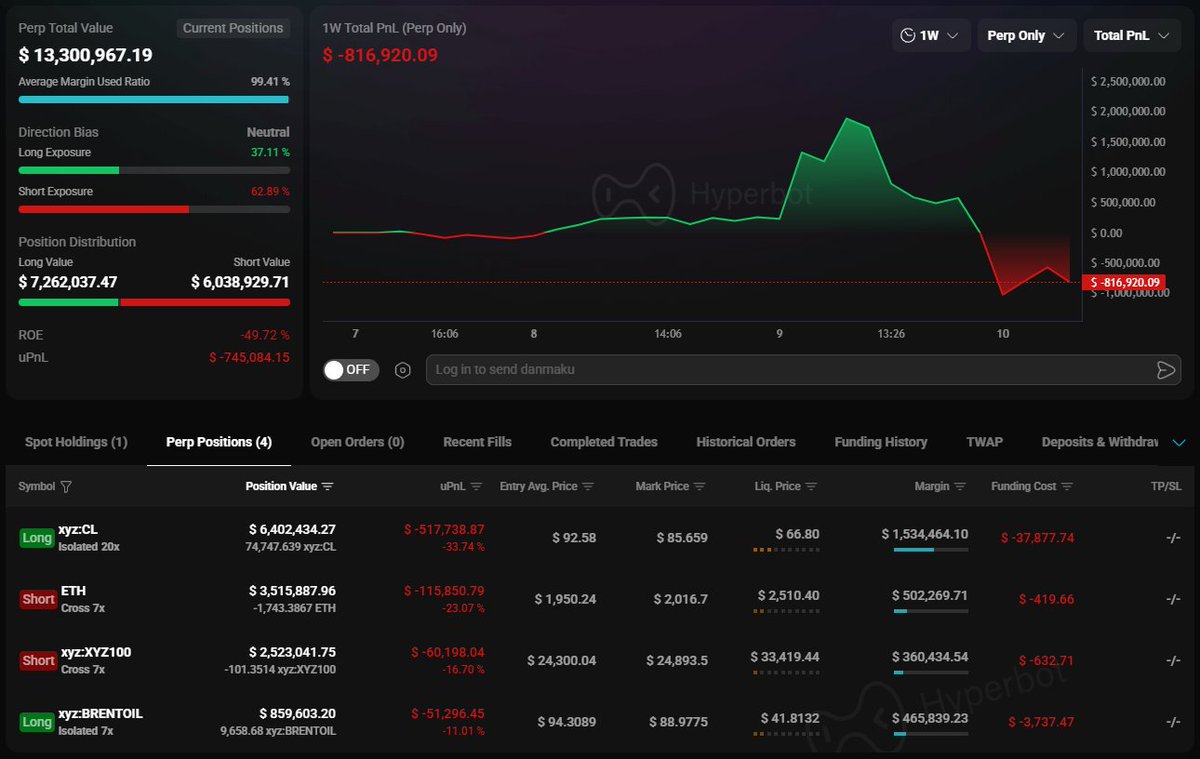Click the Mark Price sort icon

(699, 487)
